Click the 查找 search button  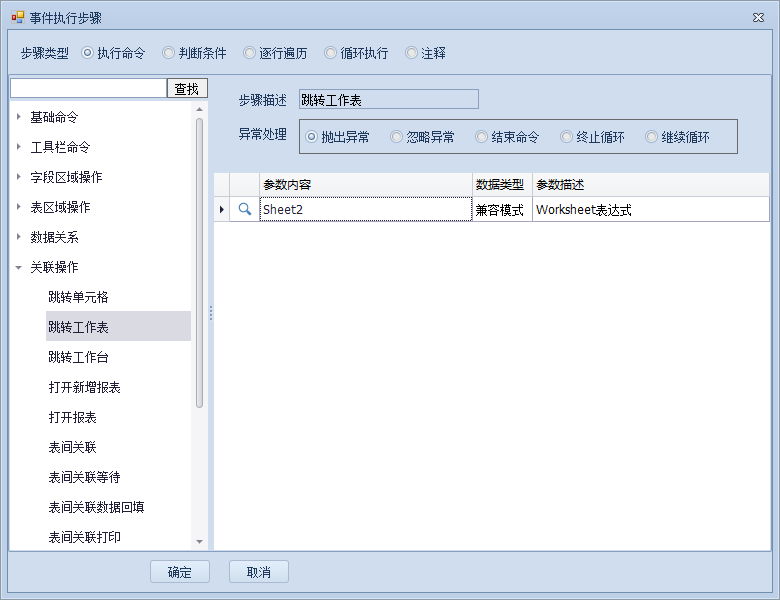[187, 89]
